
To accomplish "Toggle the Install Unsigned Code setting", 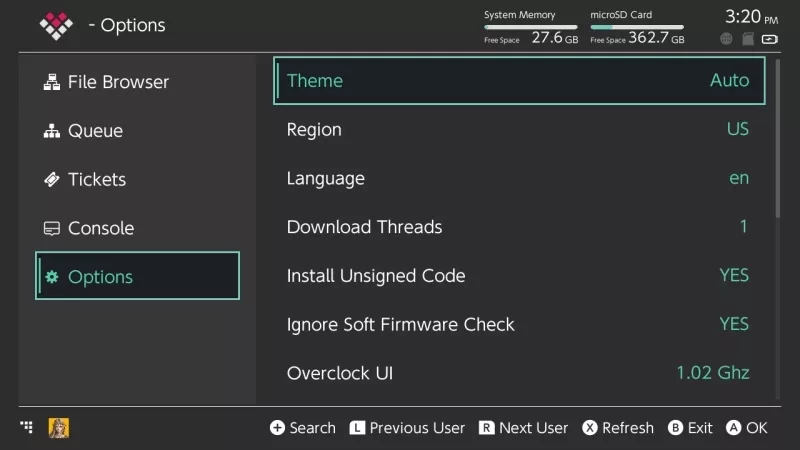I will click(518, 276).
